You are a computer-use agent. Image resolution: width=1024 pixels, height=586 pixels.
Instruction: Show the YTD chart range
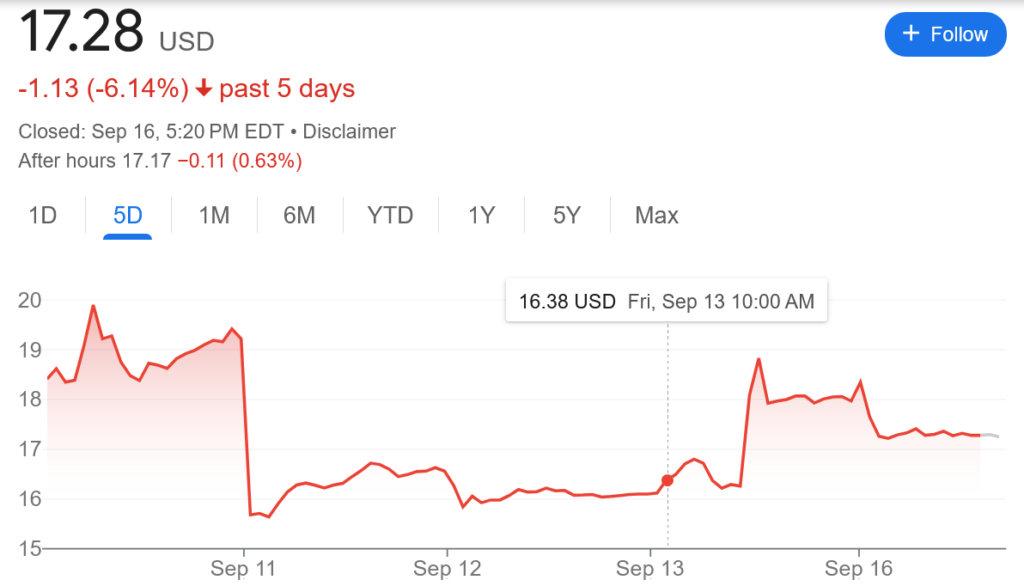(390, 215)
